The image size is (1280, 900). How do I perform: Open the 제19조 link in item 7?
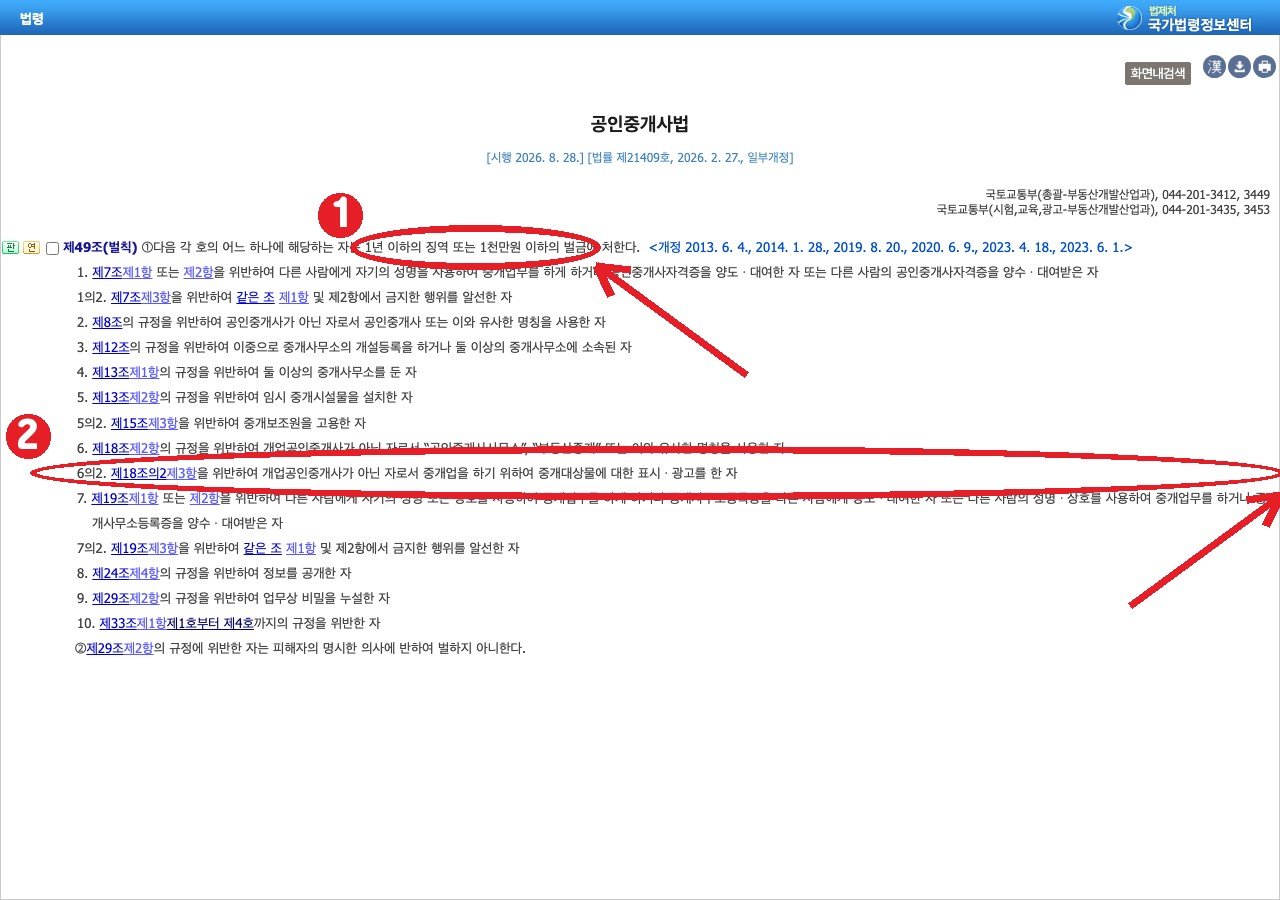[x=111, y=498]
